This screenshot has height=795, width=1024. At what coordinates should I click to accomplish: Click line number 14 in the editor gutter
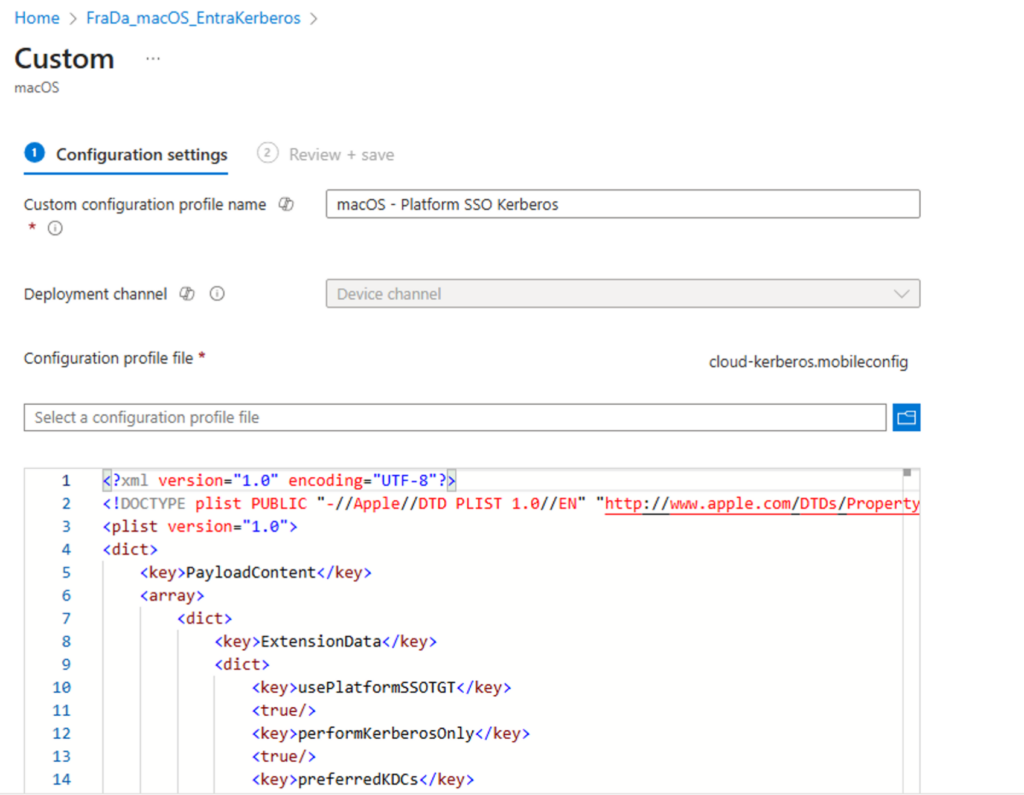pos(61,779)
